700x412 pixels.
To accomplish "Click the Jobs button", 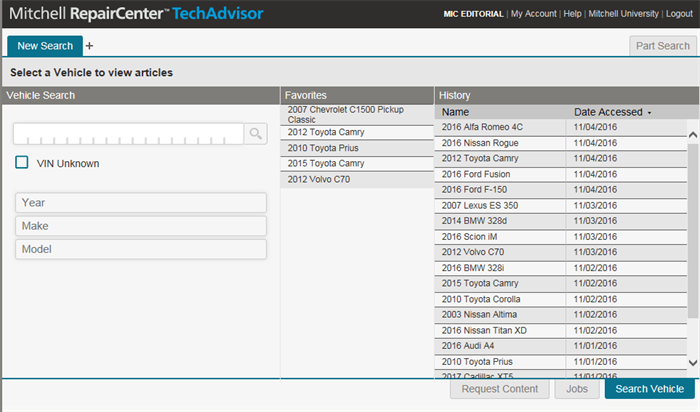I will [x=577, y=389].
